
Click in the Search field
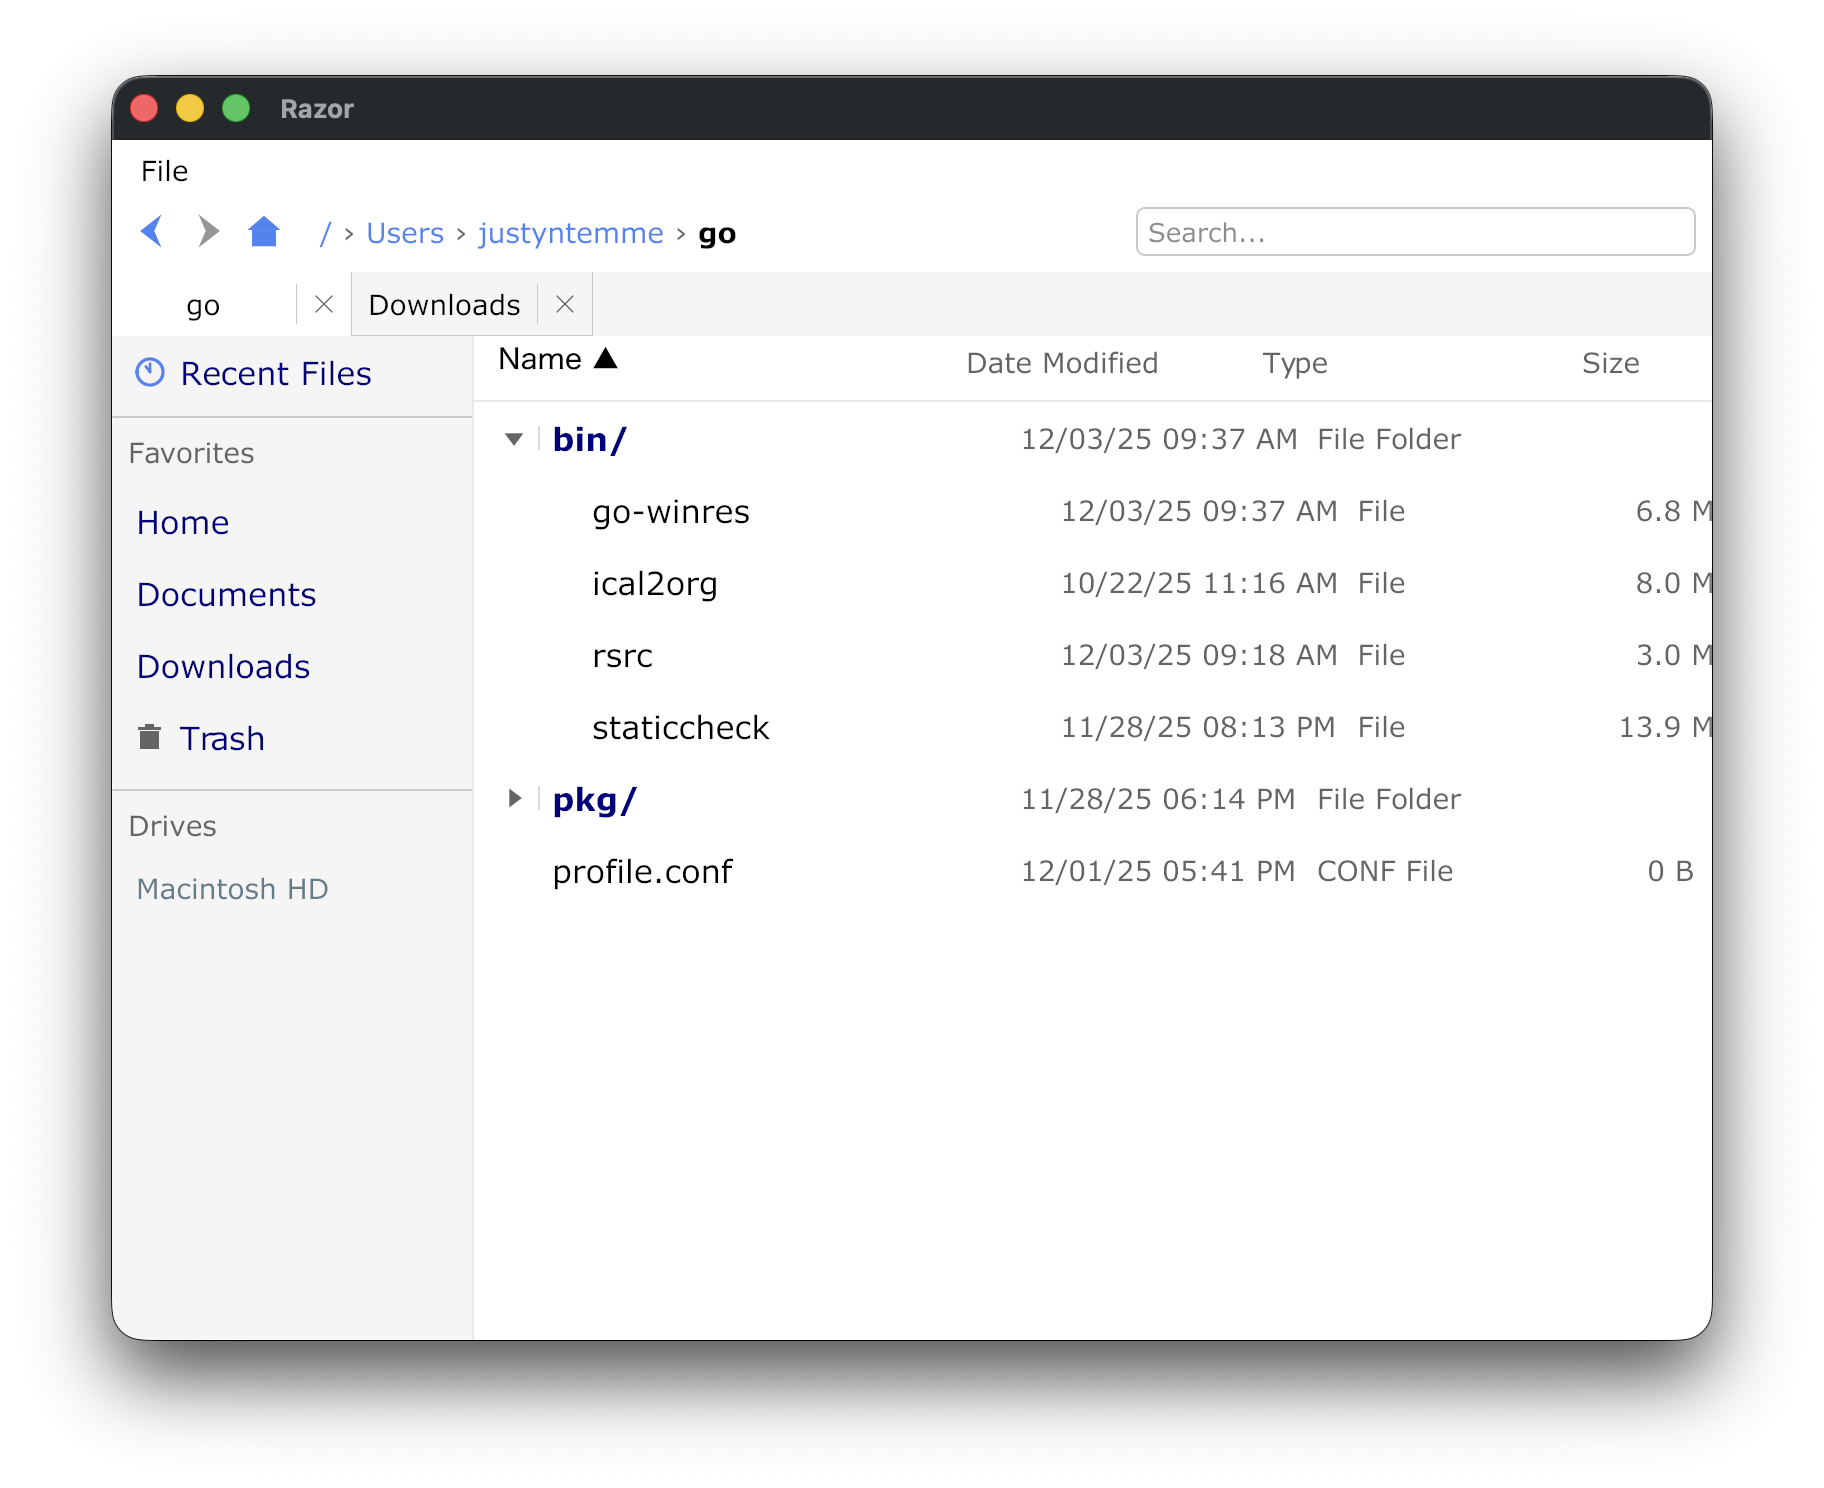(1415, 232)
